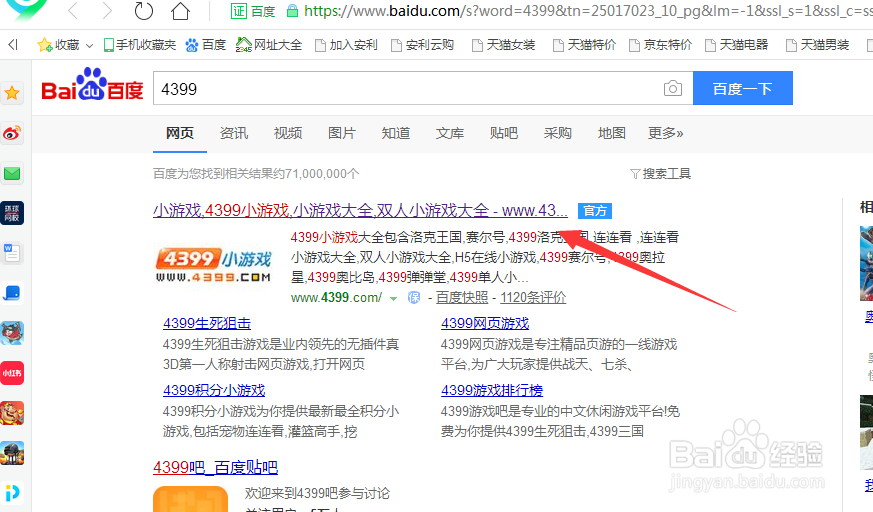Screen dimensions: 873x512
Task: Switch to the 贴吧 tab
Action: tap(504, 133)
